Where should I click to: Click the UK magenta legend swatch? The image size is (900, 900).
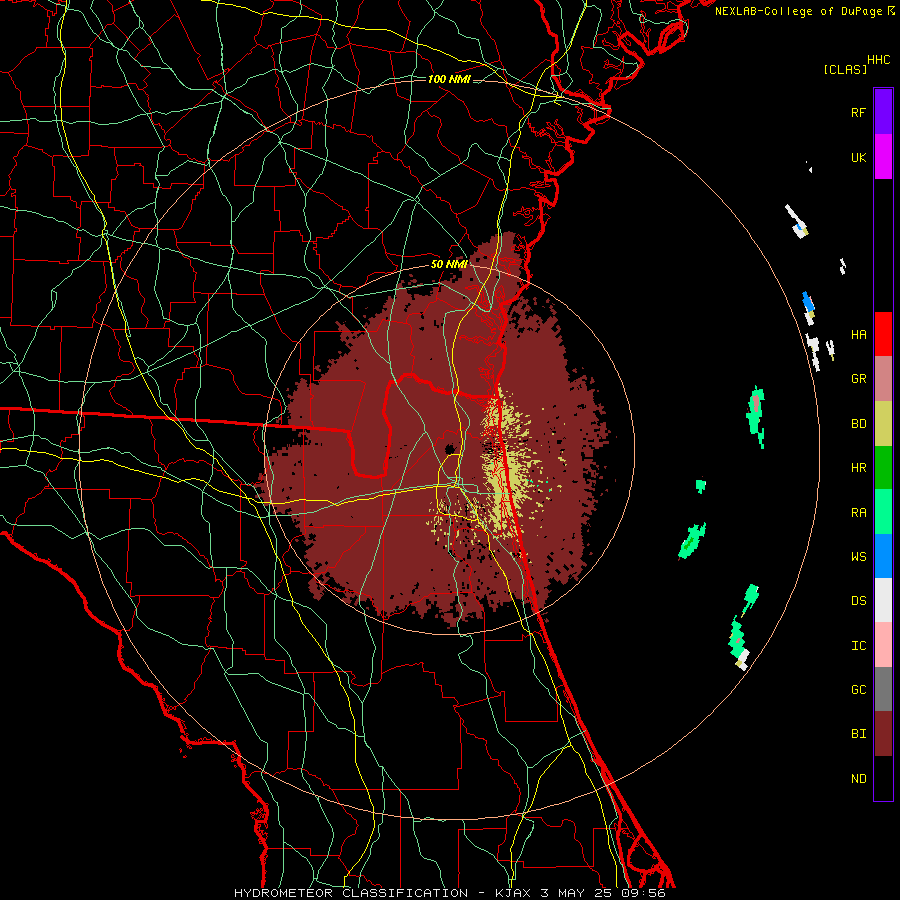point(883,157)
